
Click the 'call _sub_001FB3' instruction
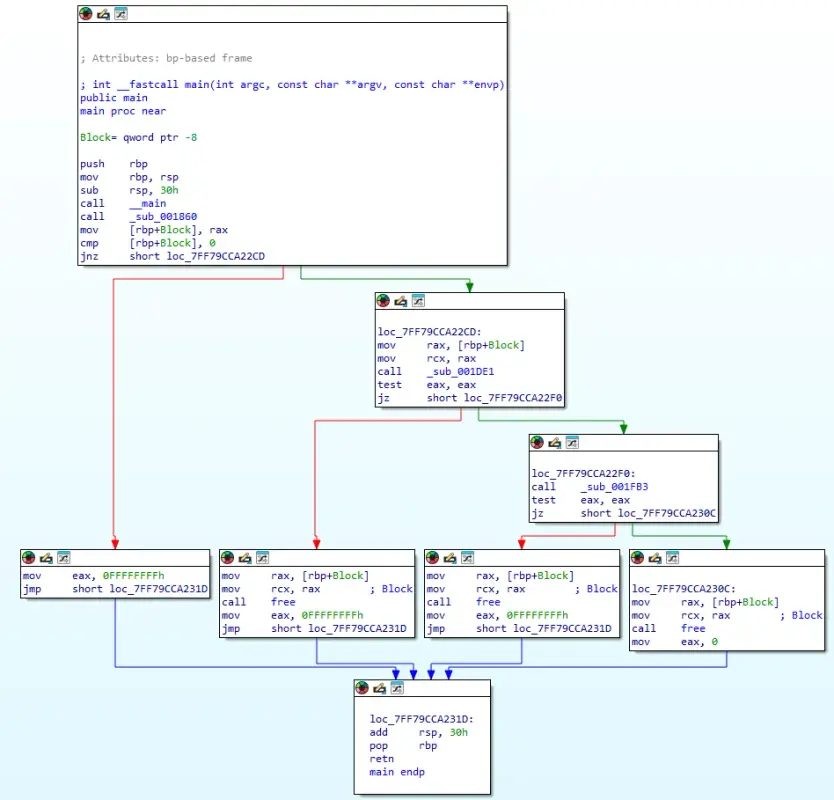click(590, 487)
